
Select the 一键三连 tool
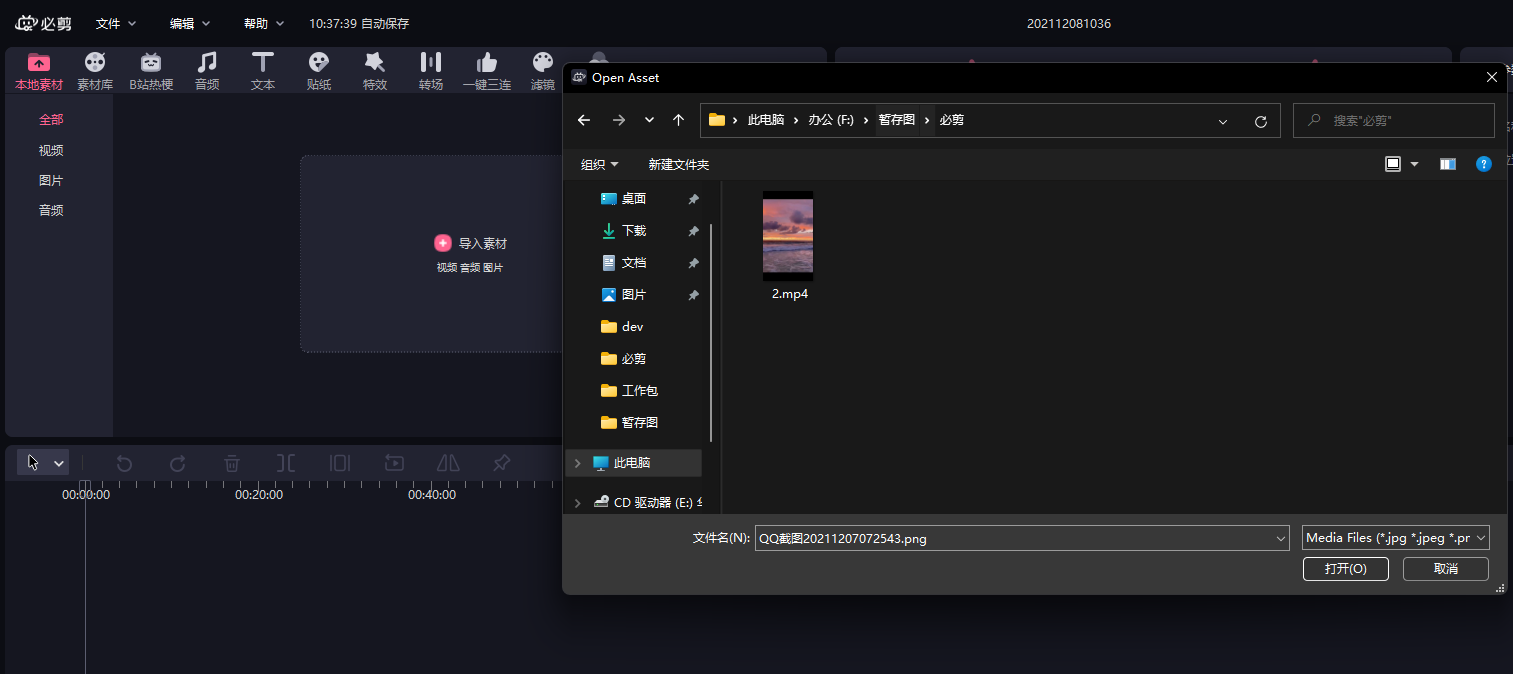pyautogui.click(x=487, y=70)
